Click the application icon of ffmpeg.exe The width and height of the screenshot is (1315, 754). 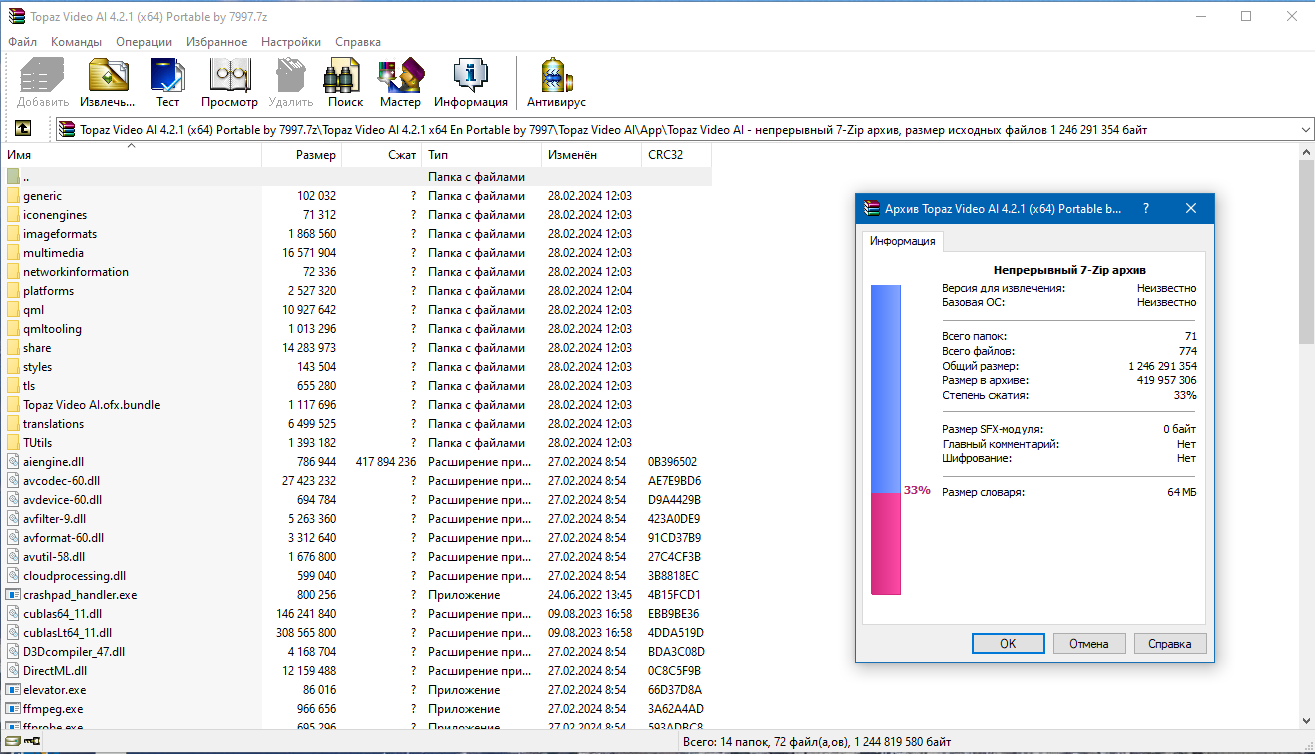click(x=13, y=709)
